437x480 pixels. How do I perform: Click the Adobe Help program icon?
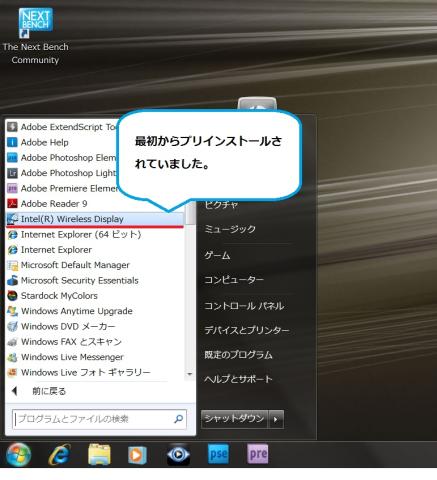[x=12, y=142]
